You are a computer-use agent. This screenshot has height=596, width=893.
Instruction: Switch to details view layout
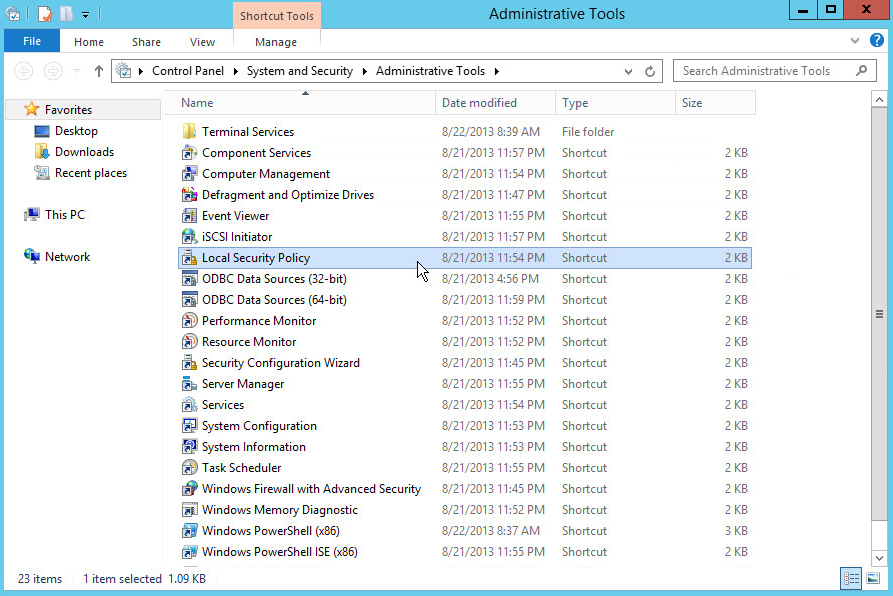[x=851, y=579]
